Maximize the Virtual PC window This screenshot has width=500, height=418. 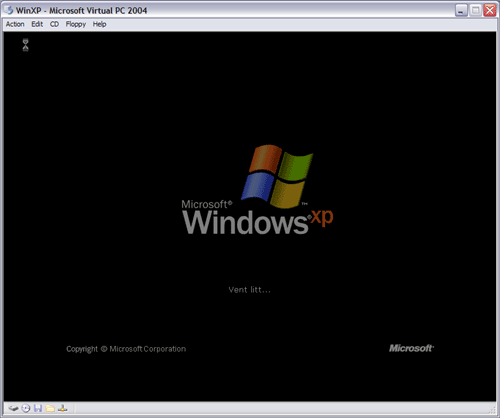tap(475, 10)
